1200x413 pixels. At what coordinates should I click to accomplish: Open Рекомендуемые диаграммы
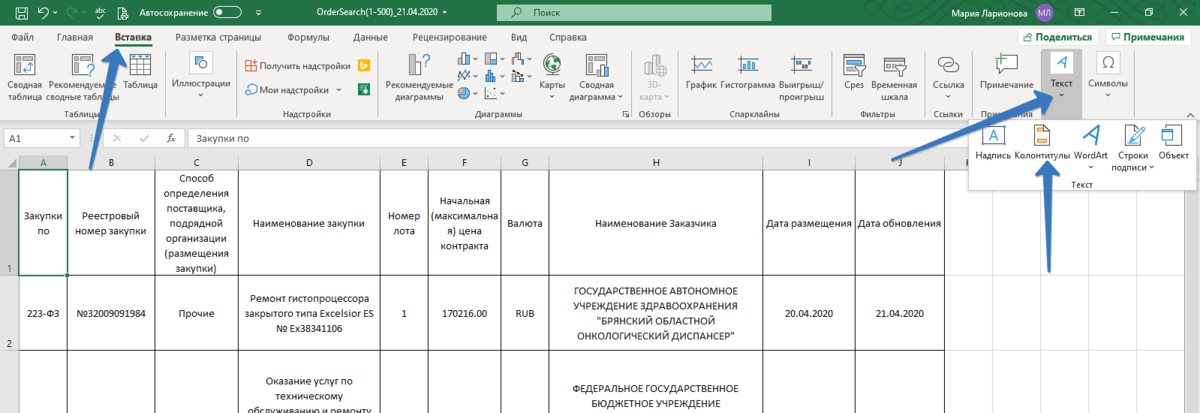click(x=420, y=77)
